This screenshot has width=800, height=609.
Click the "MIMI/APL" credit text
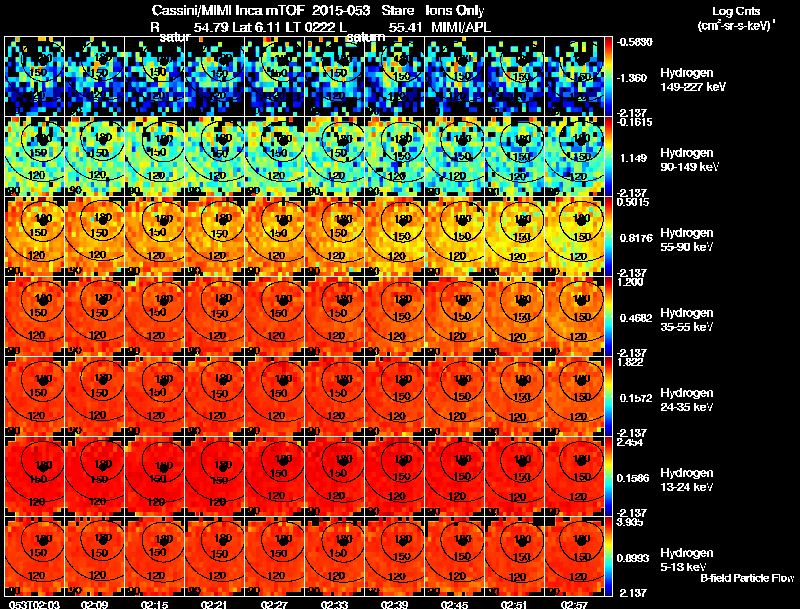pyautogui.click(x=461, y=27)
